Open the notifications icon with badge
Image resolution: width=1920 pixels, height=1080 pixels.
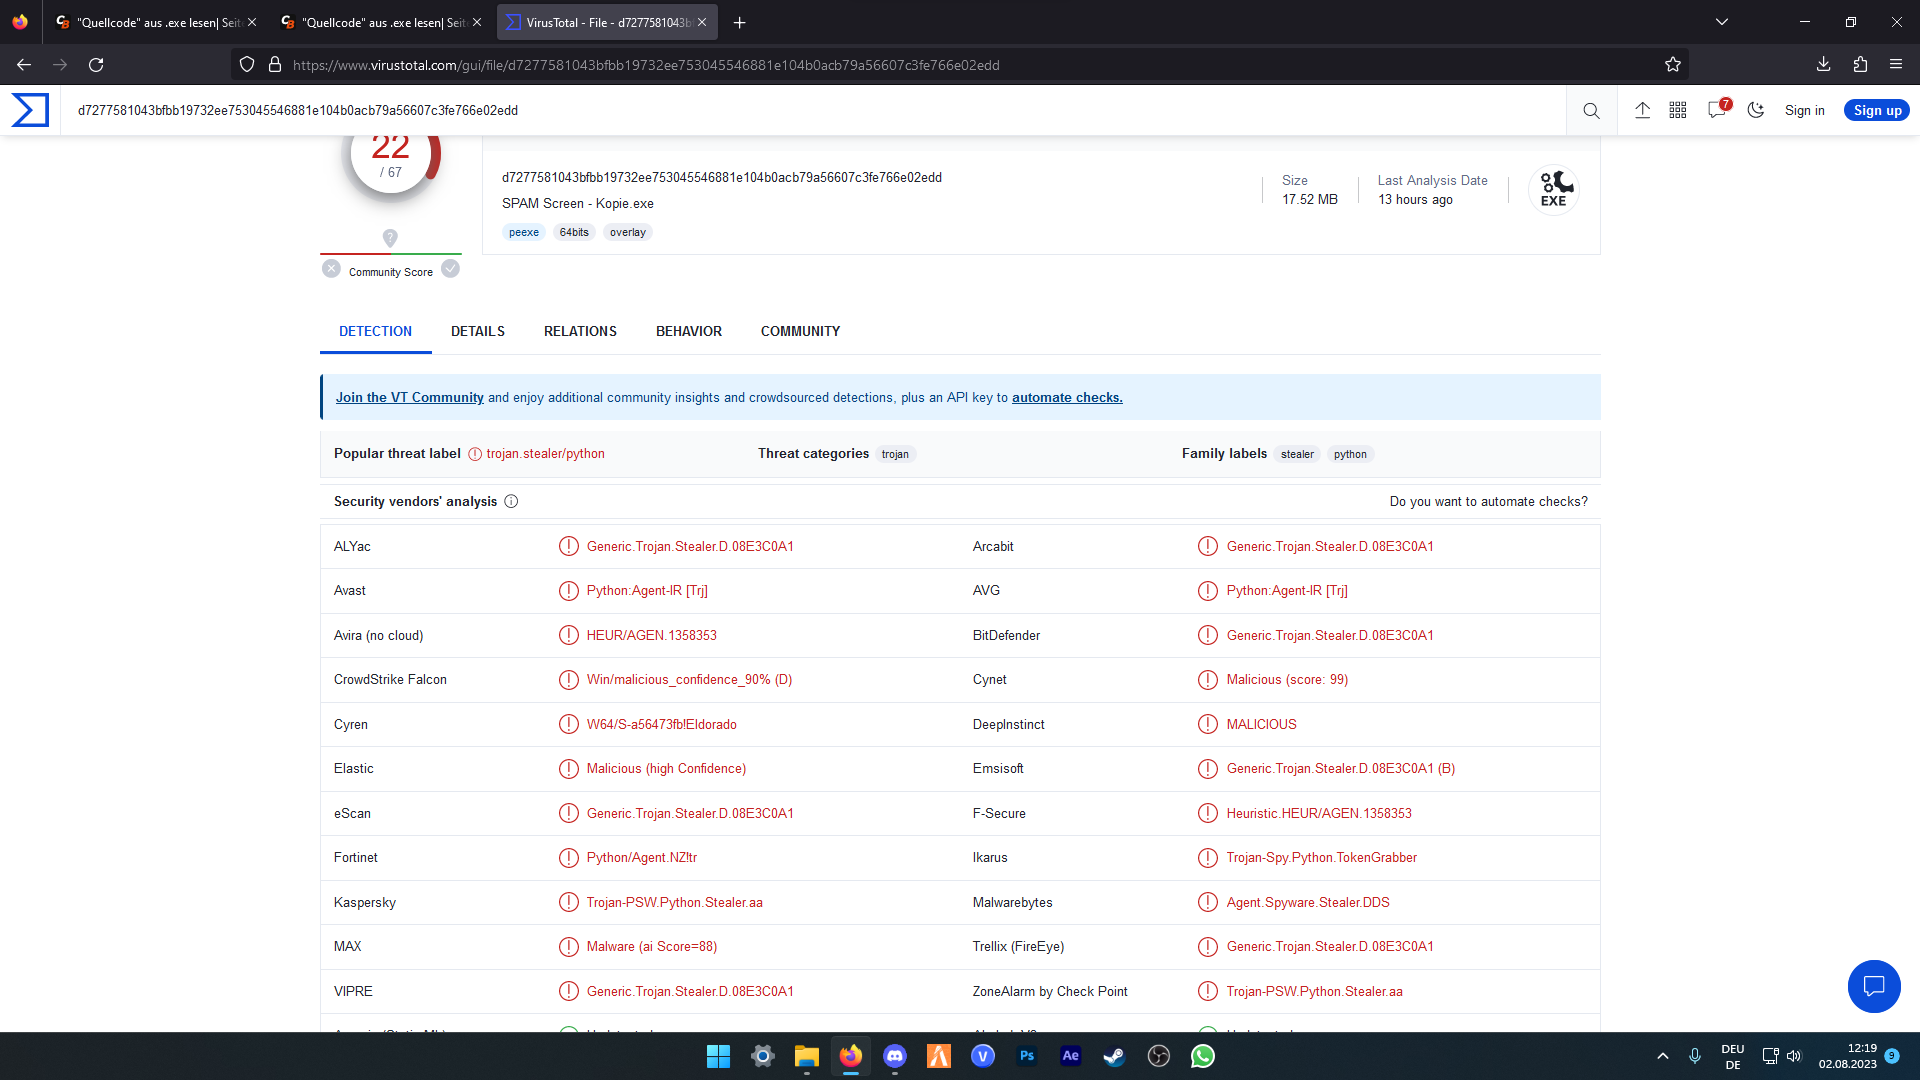tap(1717, 110)
